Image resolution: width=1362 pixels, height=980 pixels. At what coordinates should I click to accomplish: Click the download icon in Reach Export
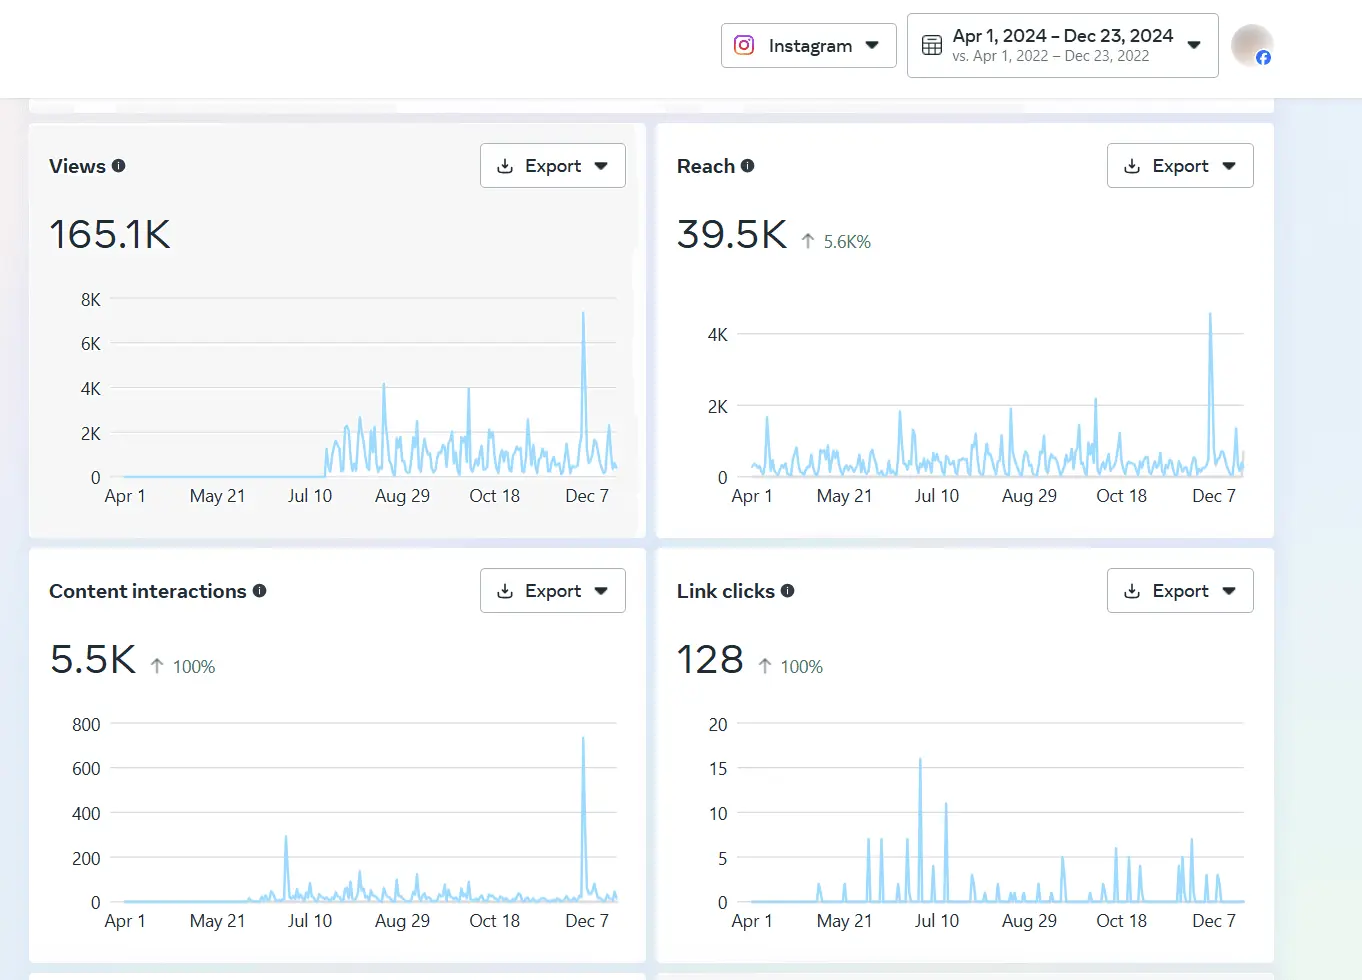click(x=1132, y=166)
